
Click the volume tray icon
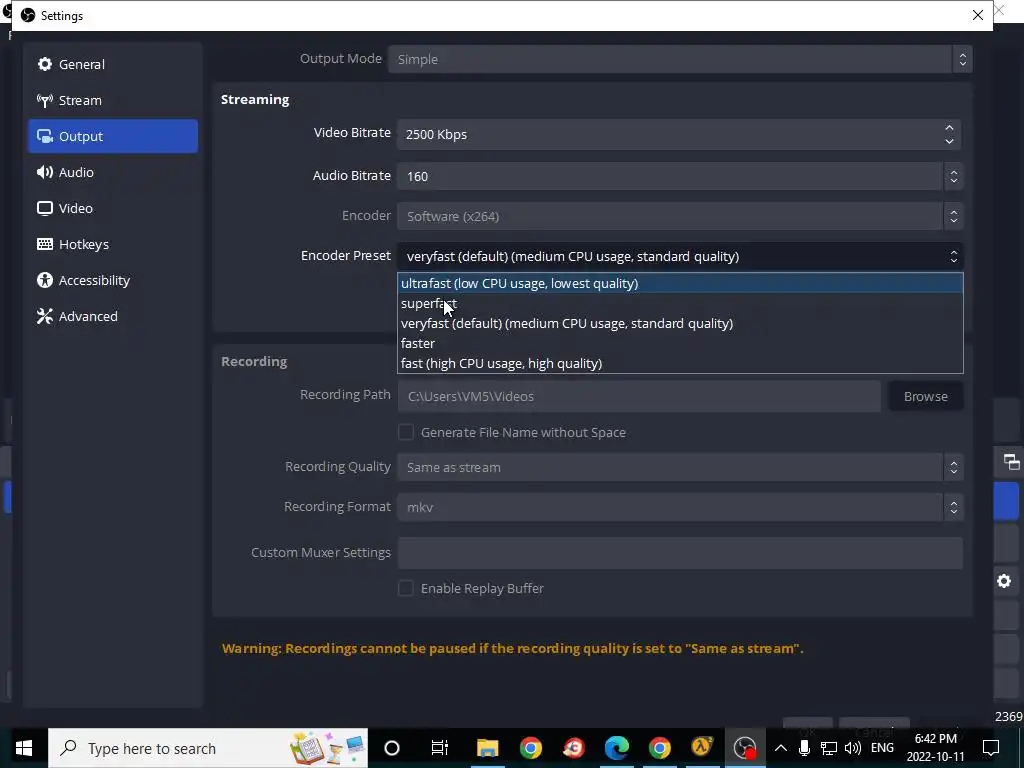pyautogui.click(x=853, y=748)
